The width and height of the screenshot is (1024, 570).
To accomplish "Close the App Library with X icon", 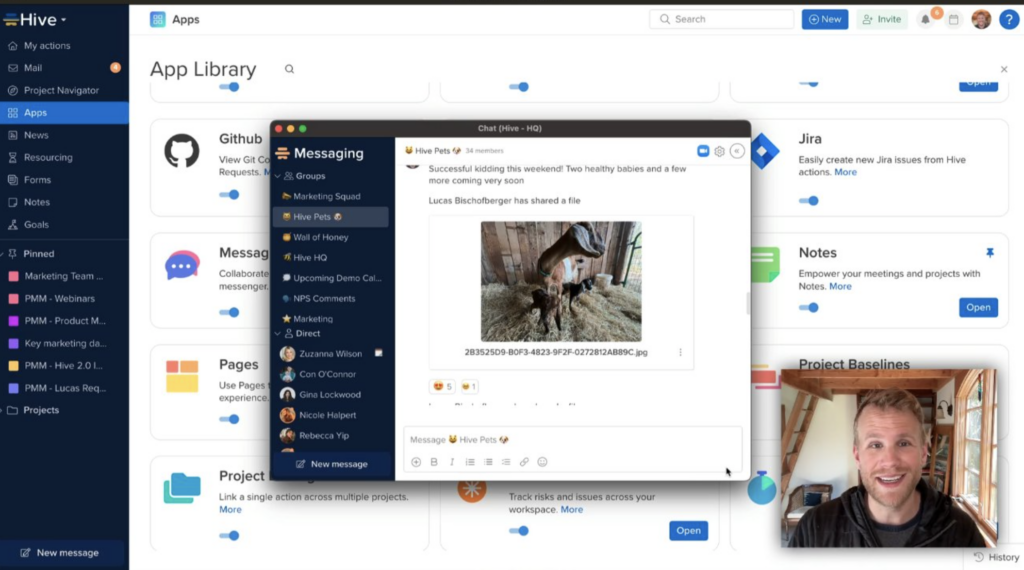I will pos(1004,69).
